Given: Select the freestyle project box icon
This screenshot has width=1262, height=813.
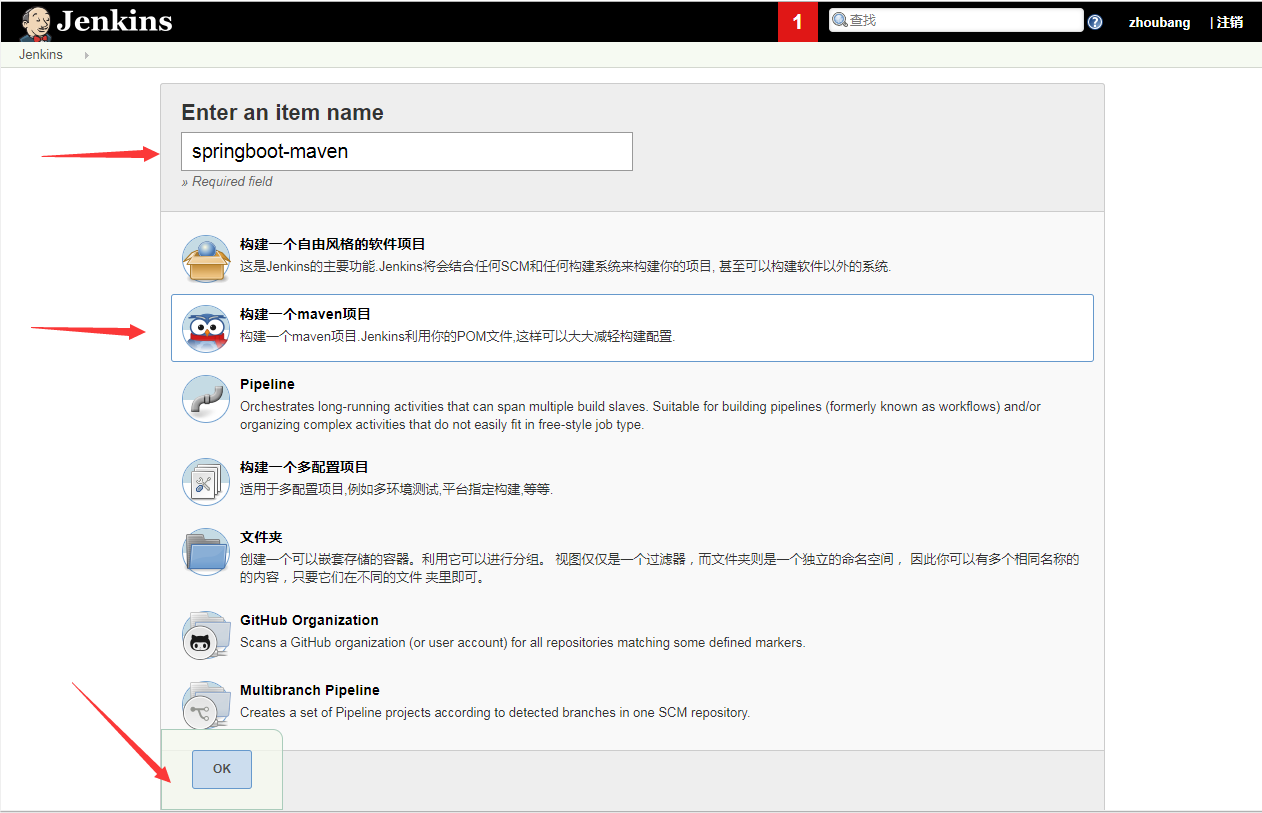Looking at the screenshot, I should click(206, 259).
